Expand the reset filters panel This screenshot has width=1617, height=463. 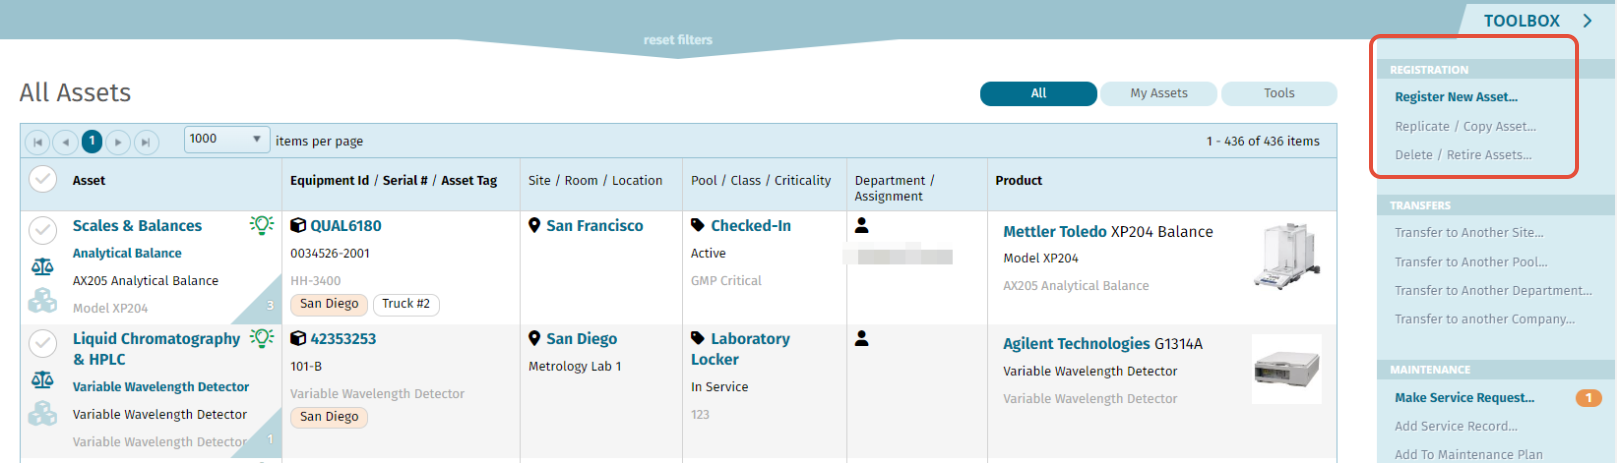click(x=678, y=40)
